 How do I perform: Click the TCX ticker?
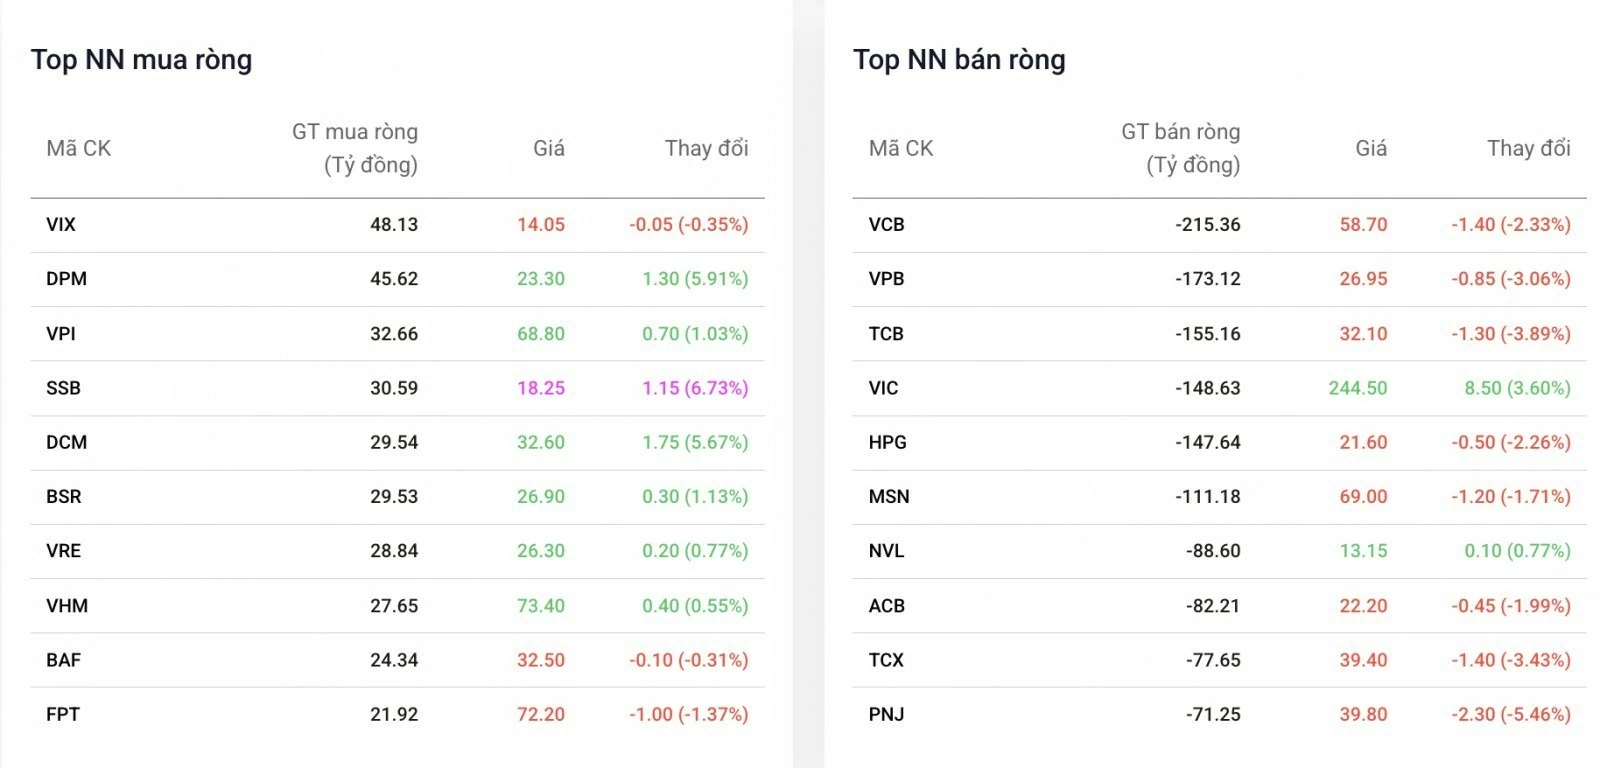(x=886, y=660)
